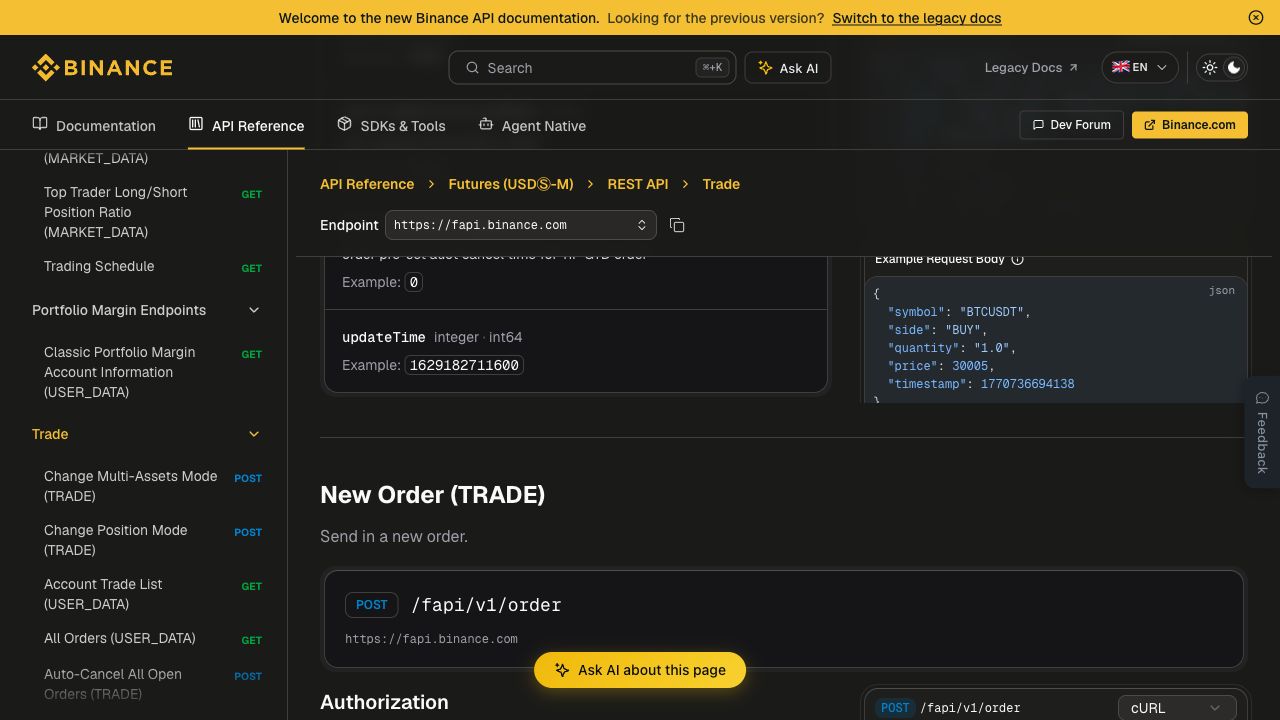Screen dimensions: 1280x720
Task: Click the New Order (TRADE) heading
Action: coord(432,495)
